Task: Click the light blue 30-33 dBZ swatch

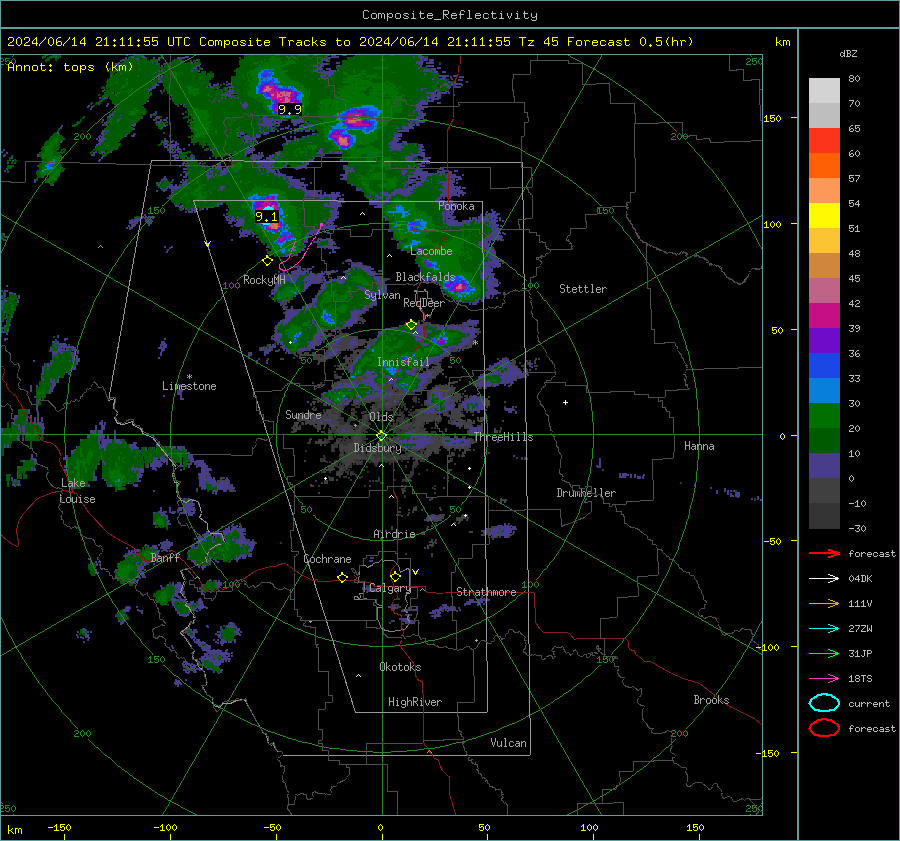Action: coord(824,390)
